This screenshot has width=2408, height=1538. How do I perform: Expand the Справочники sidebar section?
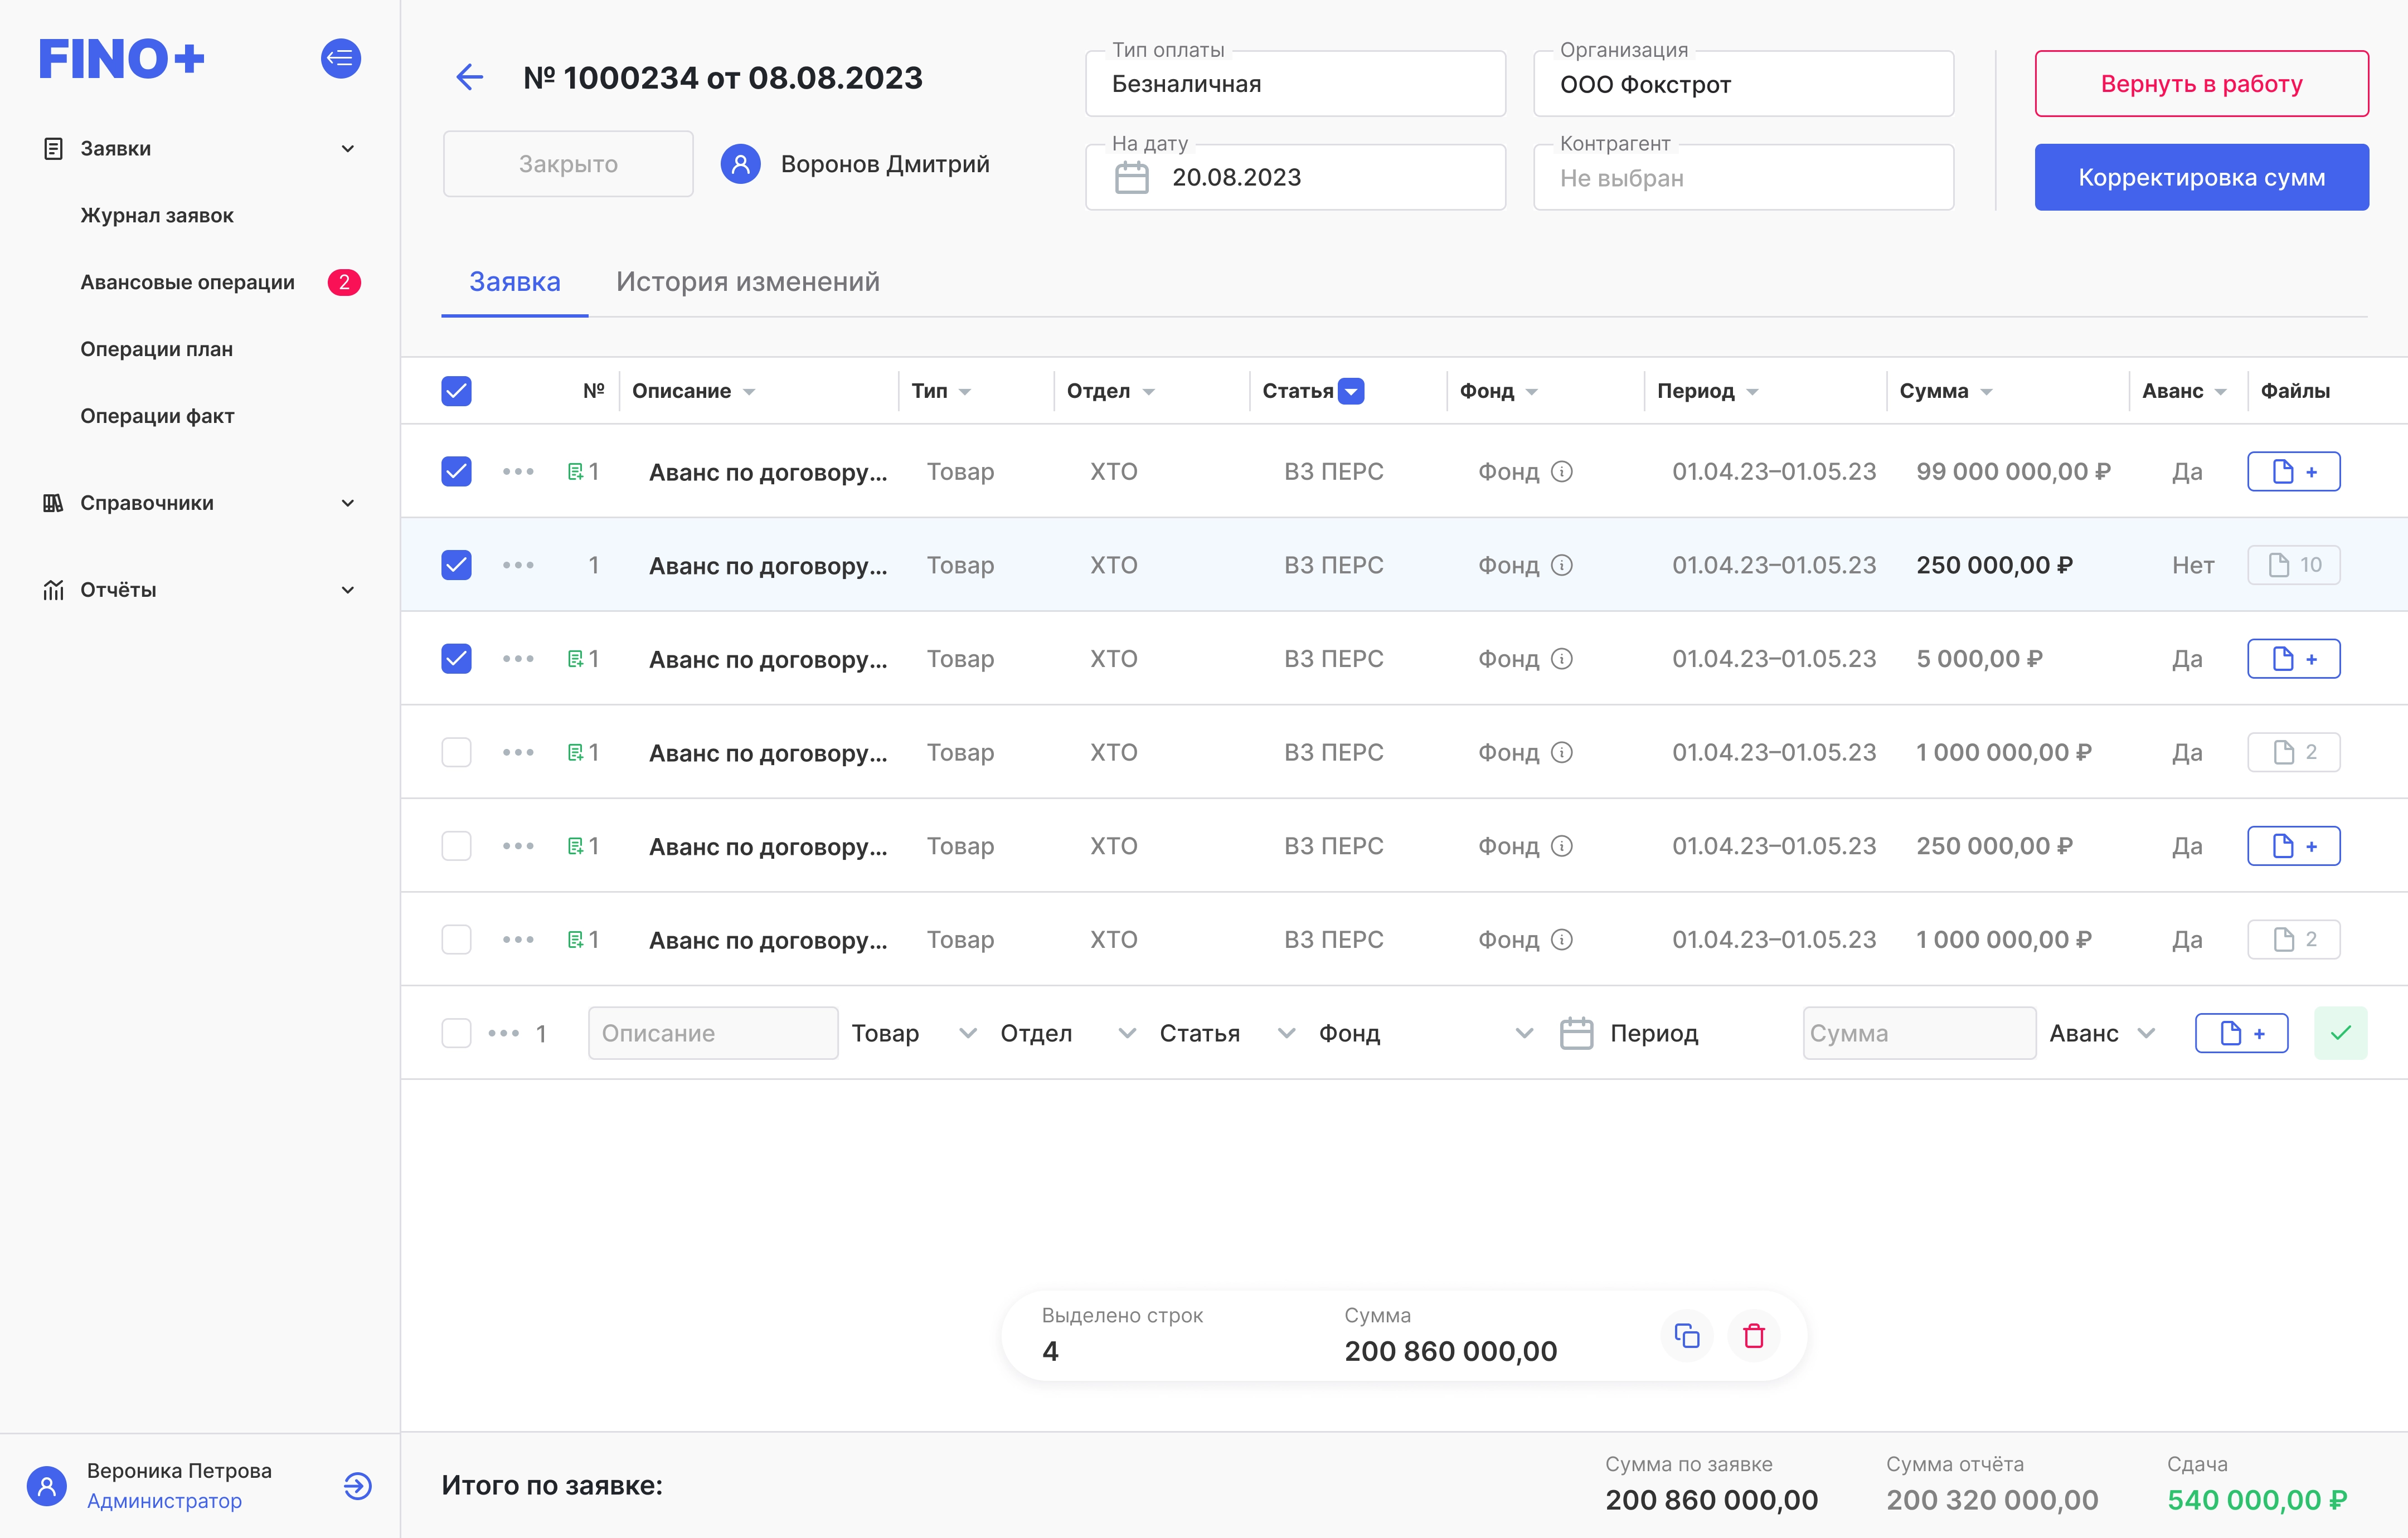point(199,503)
